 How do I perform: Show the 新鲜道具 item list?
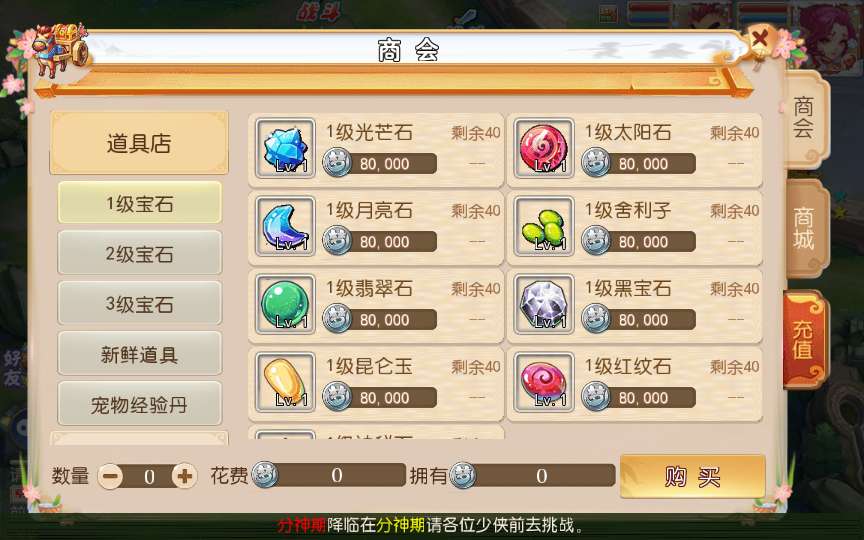coord(139,354)
